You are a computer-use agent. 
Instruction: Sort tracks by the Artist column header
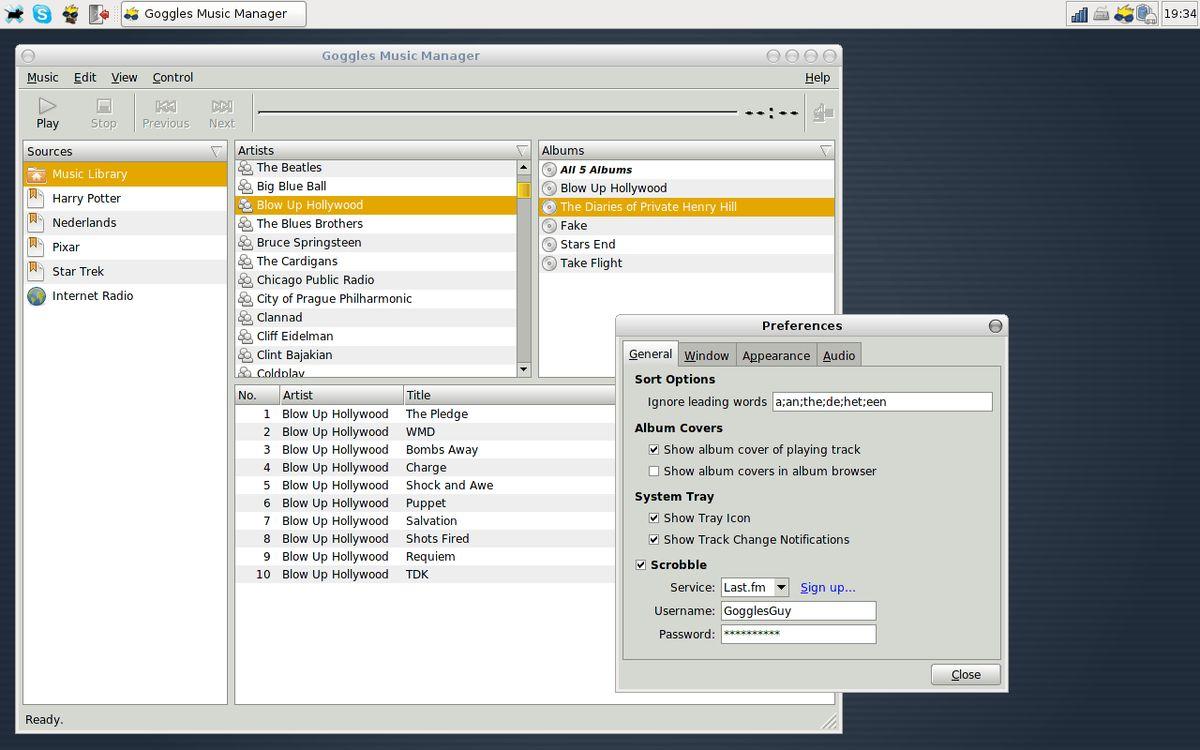(341, 395)
